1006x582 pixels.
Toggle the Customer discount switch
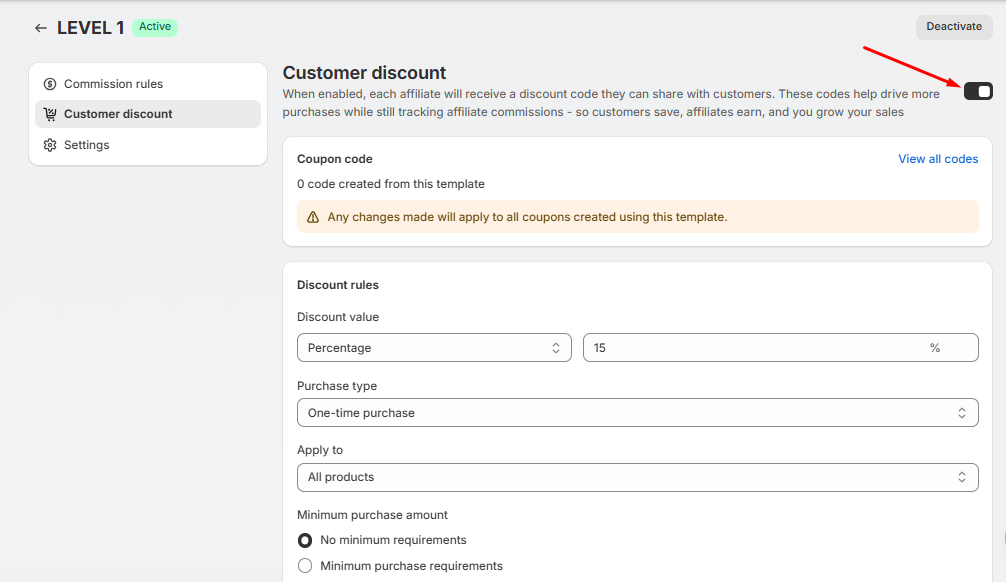tap(978, 92)
